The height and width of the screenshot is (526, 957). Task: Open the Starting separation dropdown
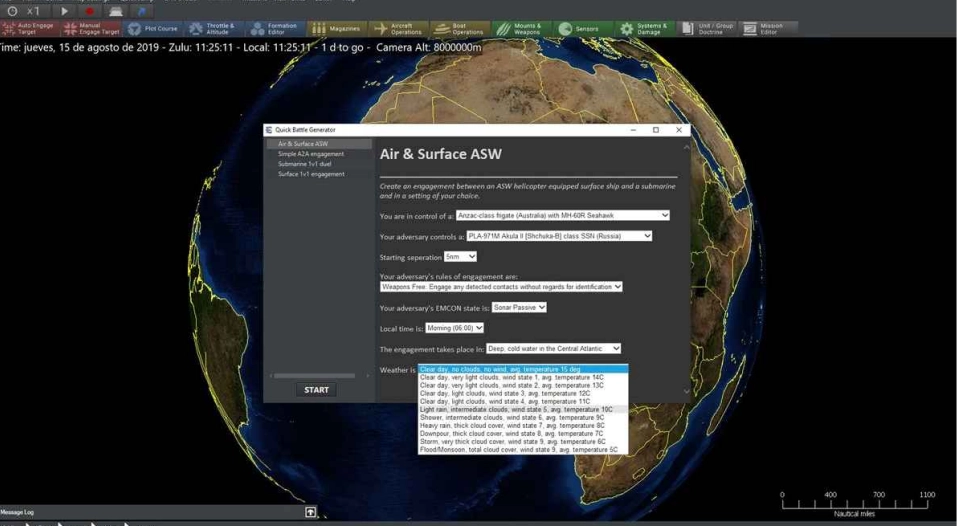460,257
